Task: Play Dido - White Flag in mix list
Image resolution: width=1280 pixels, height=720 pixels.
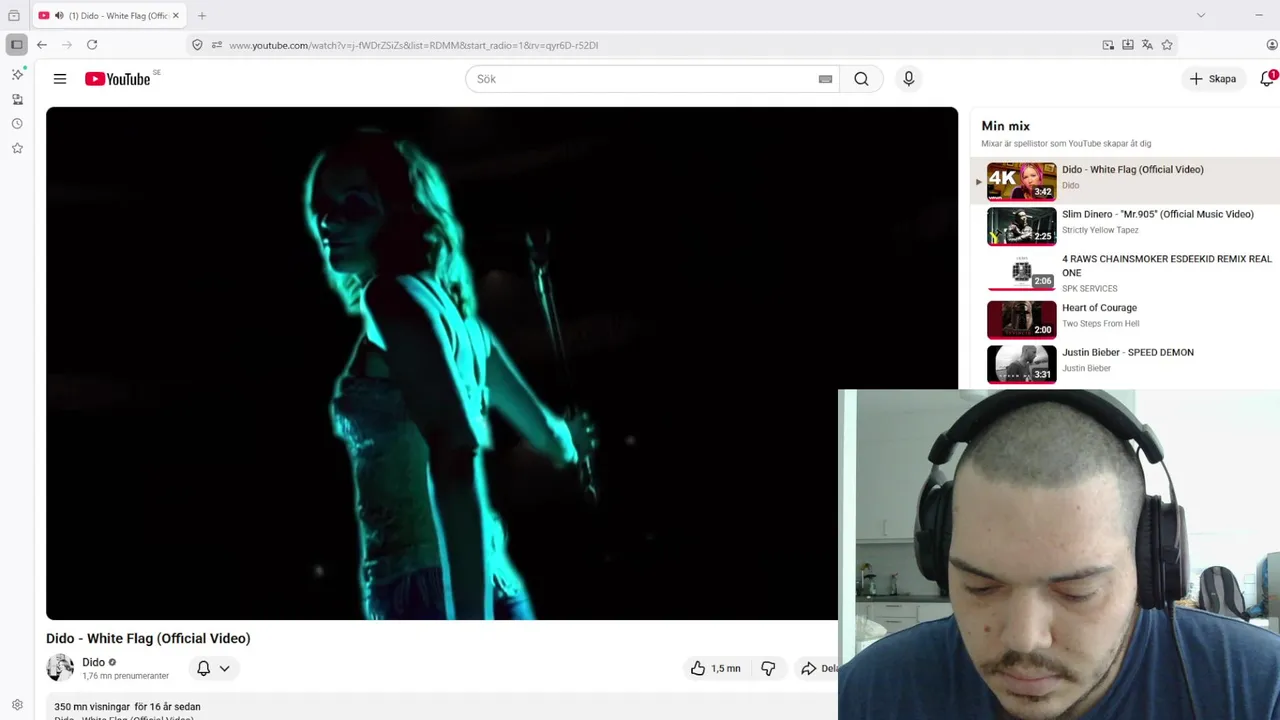Action: click(1125, 181)
